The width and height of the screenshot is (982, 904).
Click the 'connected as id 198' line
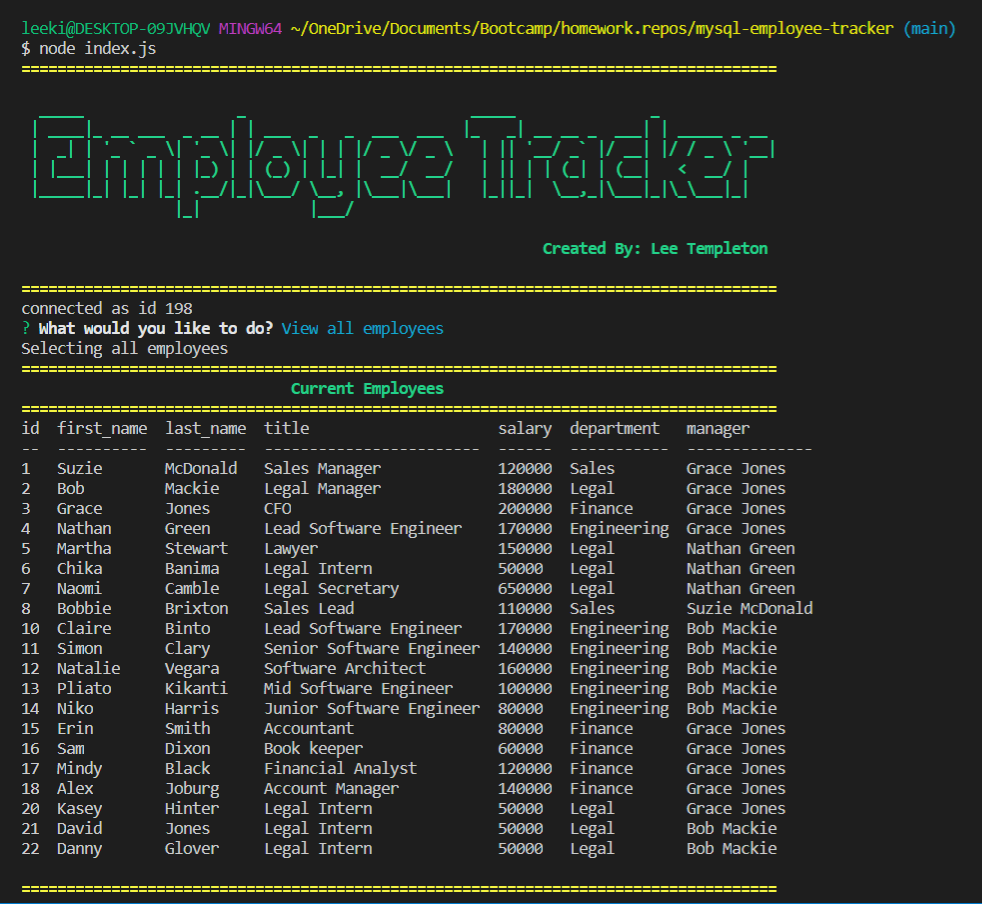[107, 308]
